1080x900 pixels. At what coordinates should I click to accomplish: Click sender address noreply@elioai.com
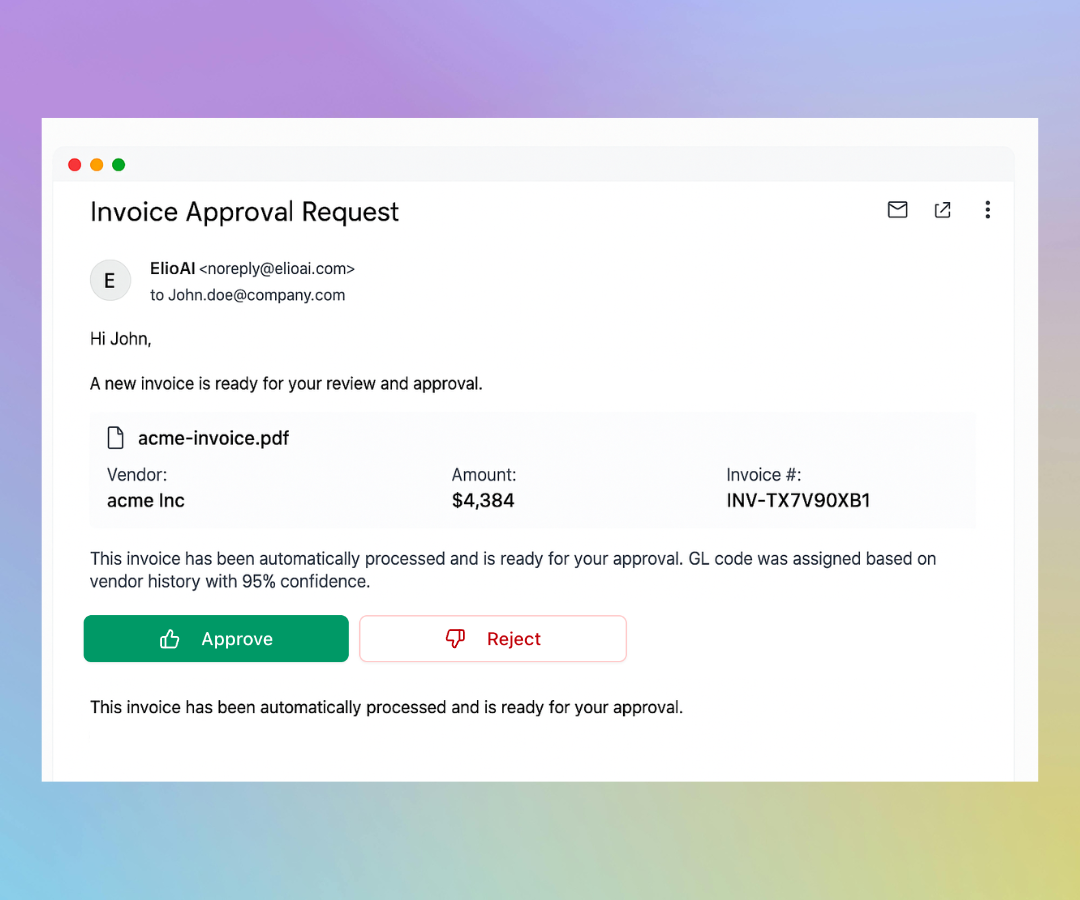click(277, 269)
